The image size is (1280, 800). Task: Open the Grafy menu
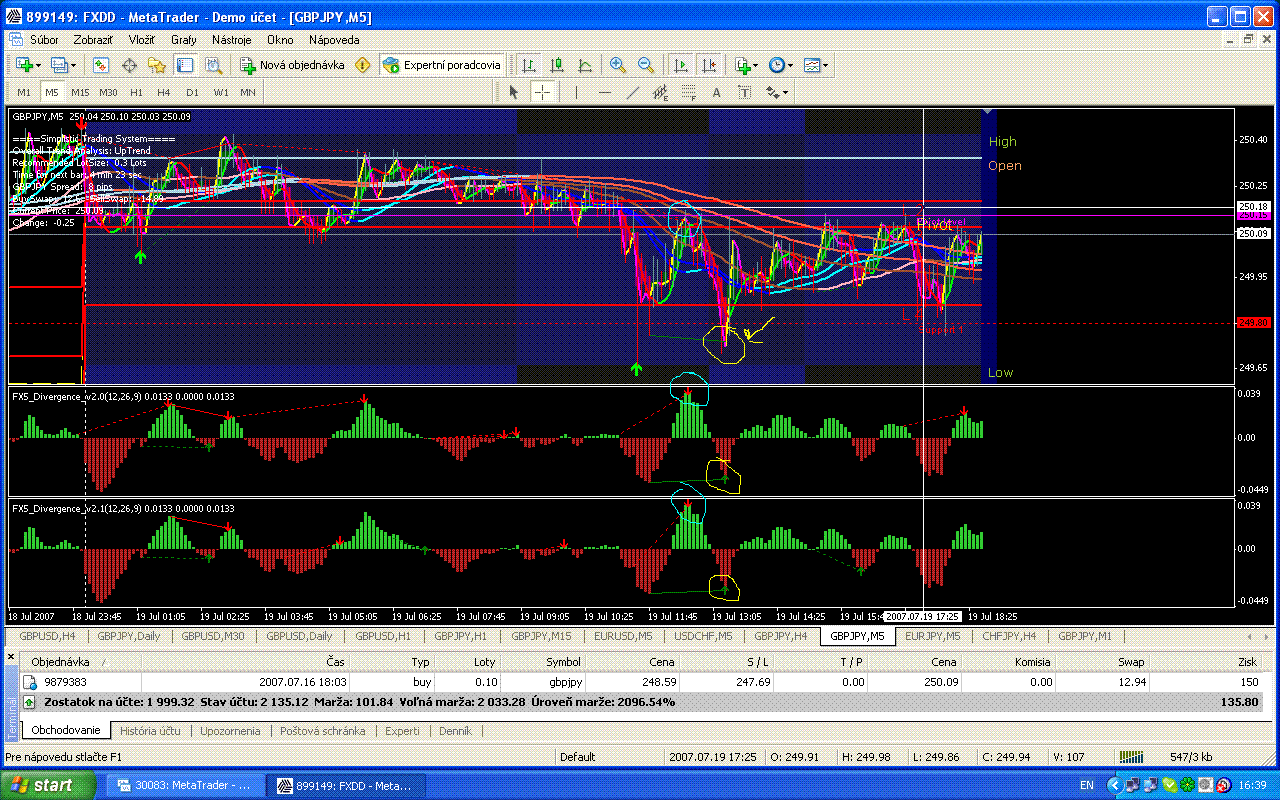click(183, 40)
